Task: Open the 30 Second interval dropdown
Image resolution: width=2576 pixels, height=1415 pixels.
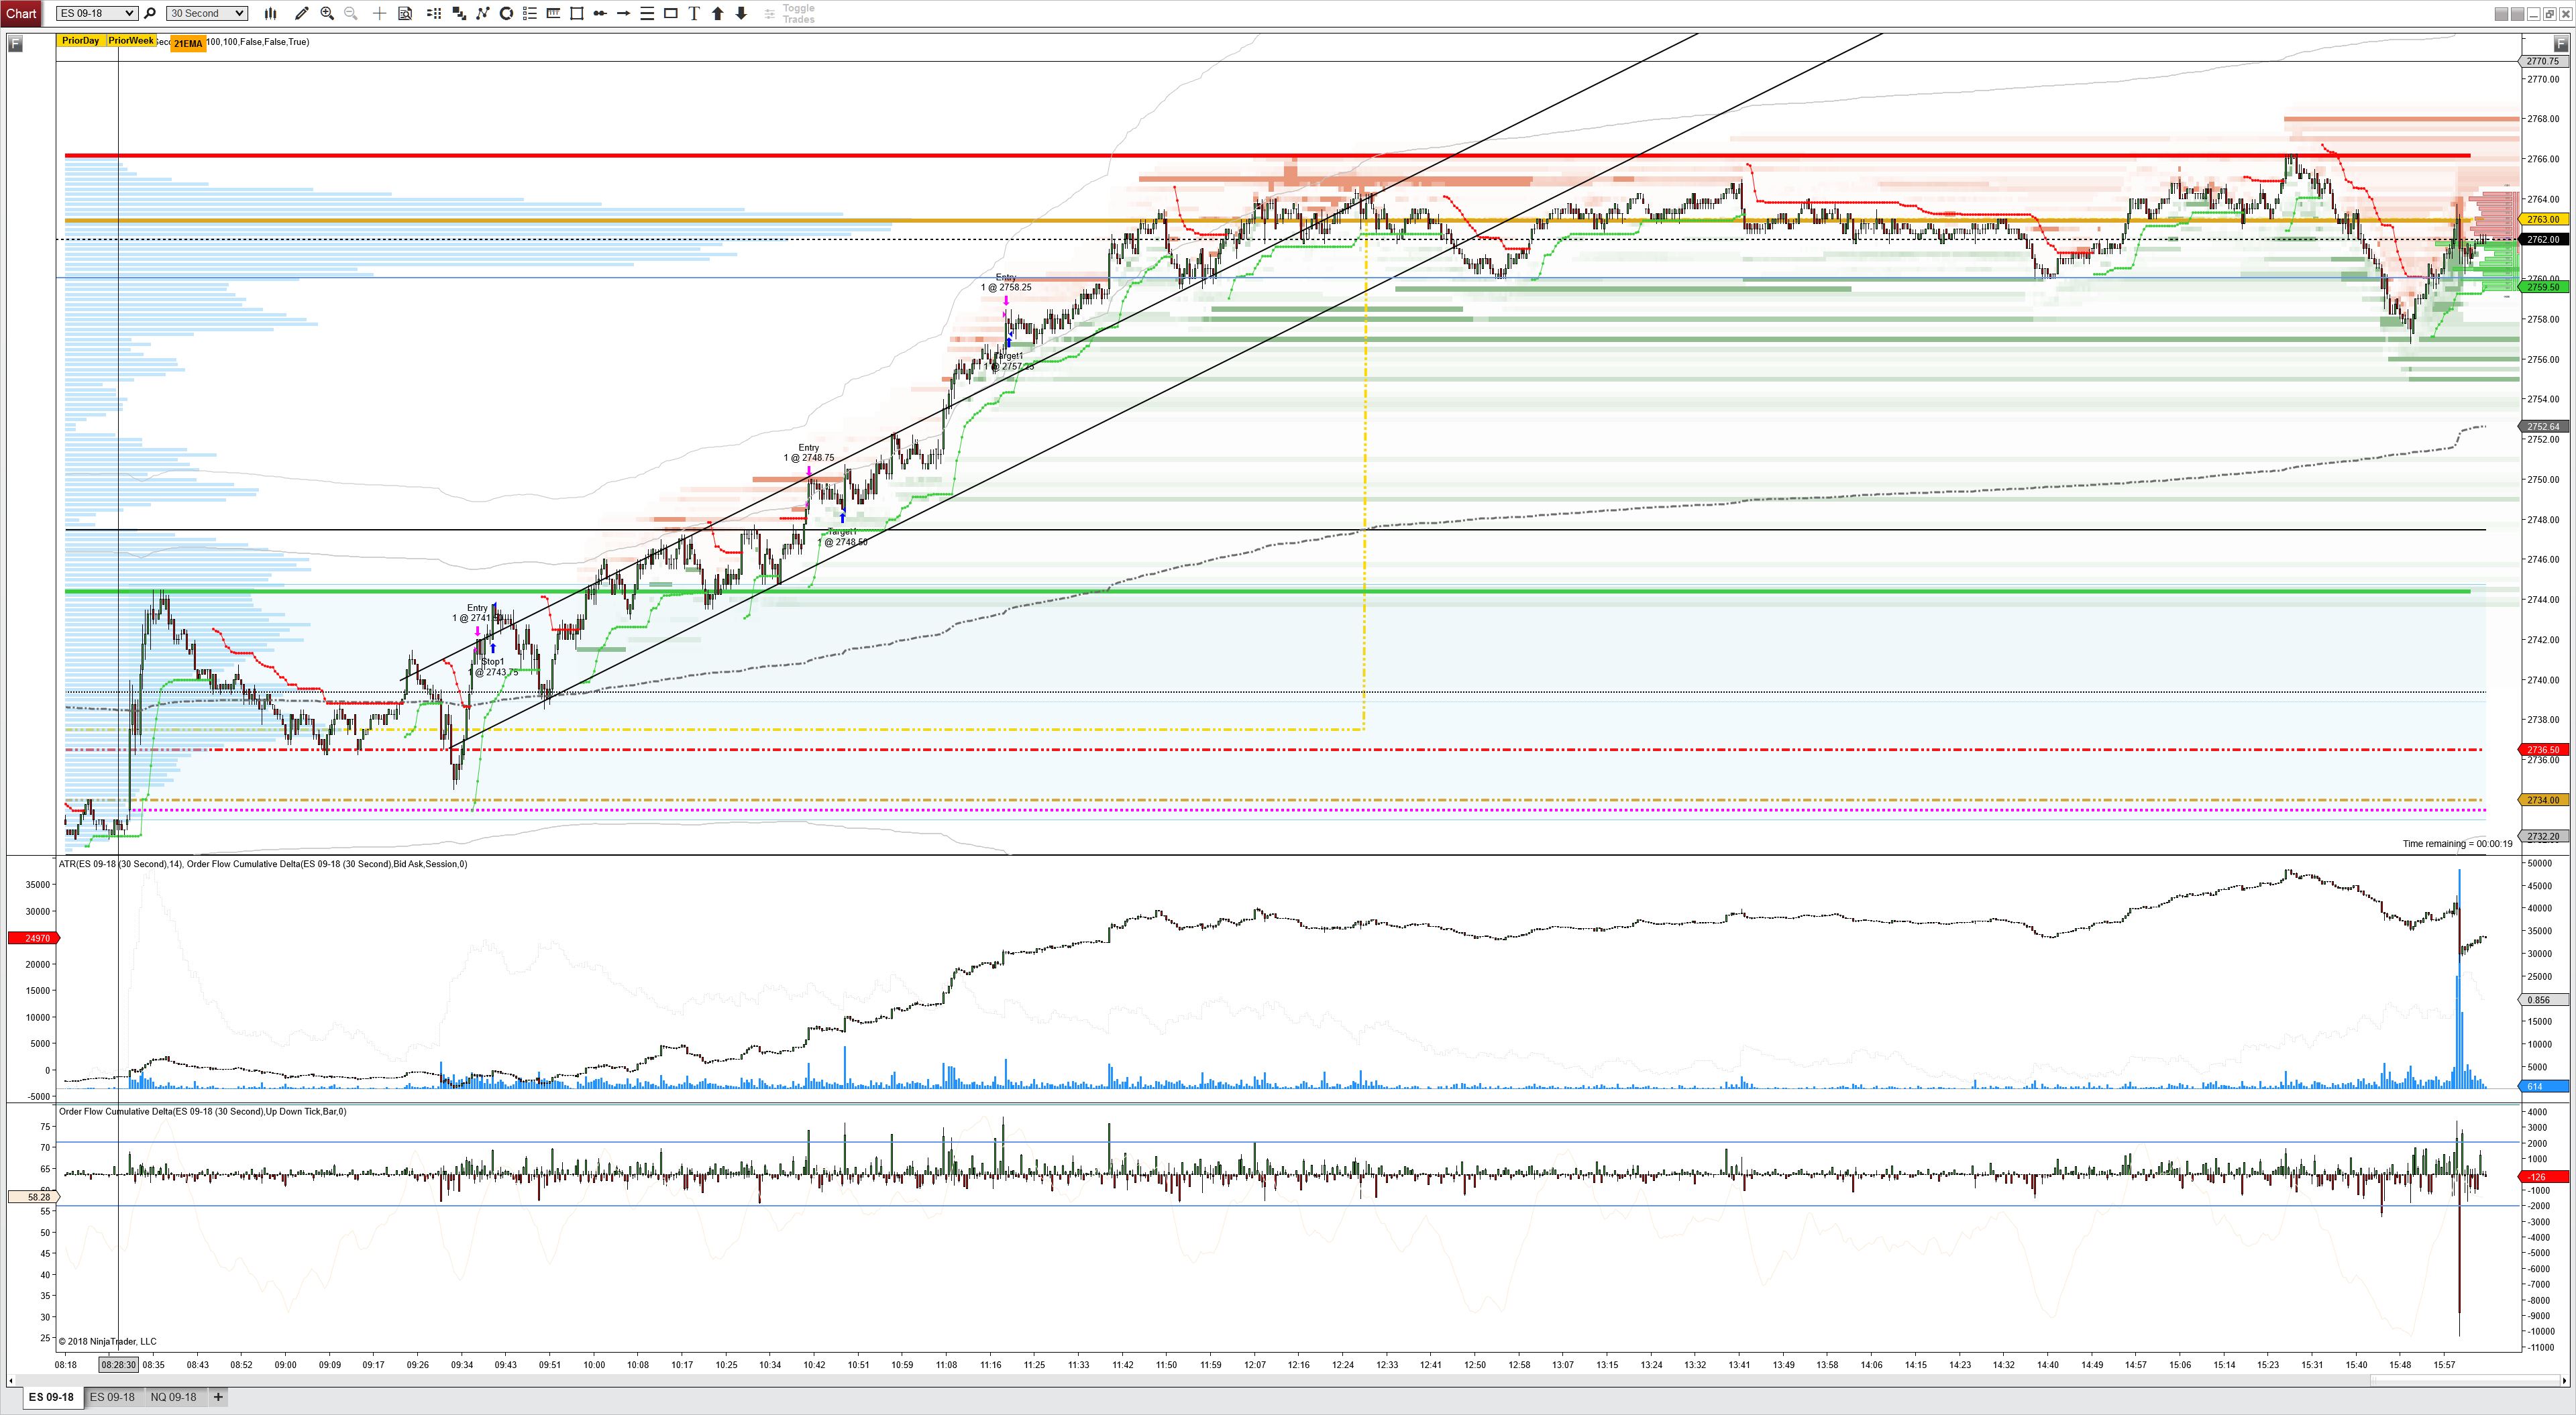Action: pos(207,13)
